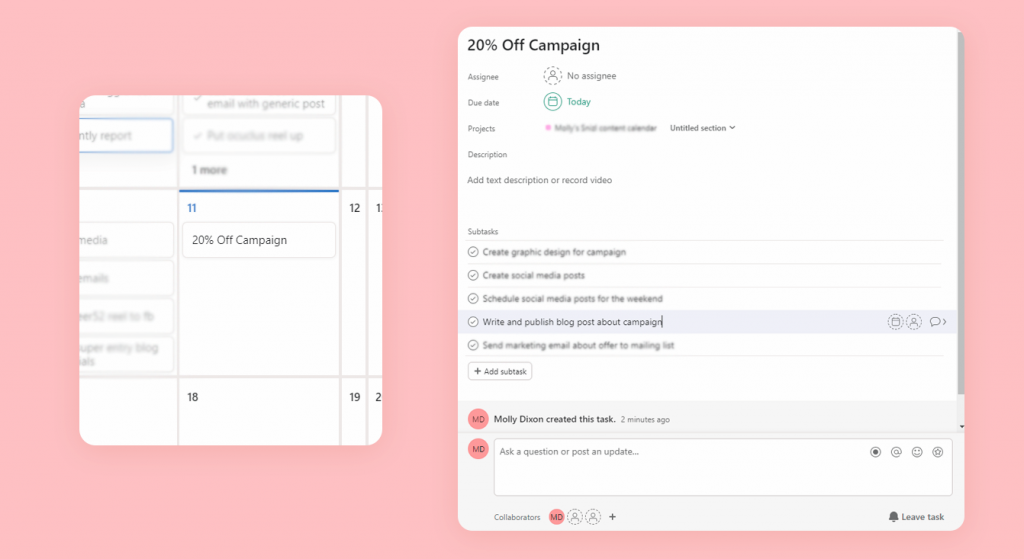
Task: Open comments on blog post subtask
Action: click(x=936, y=322)
